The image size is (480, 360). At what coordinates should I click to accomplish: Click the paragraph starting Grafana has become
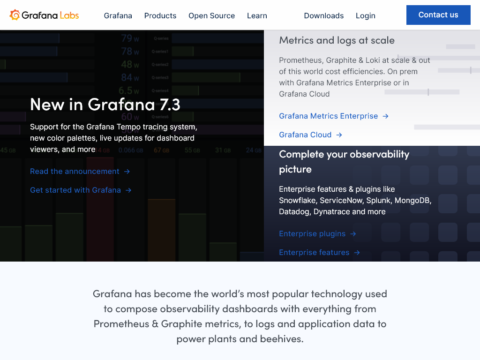coord(240,316)
